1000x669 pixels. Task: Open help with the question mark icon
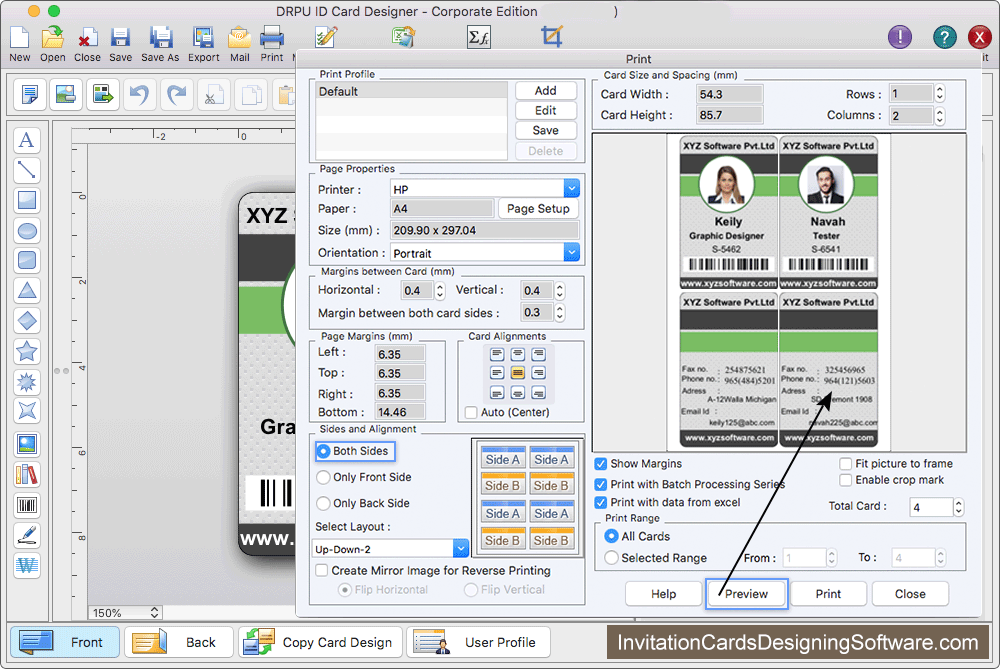945,37
